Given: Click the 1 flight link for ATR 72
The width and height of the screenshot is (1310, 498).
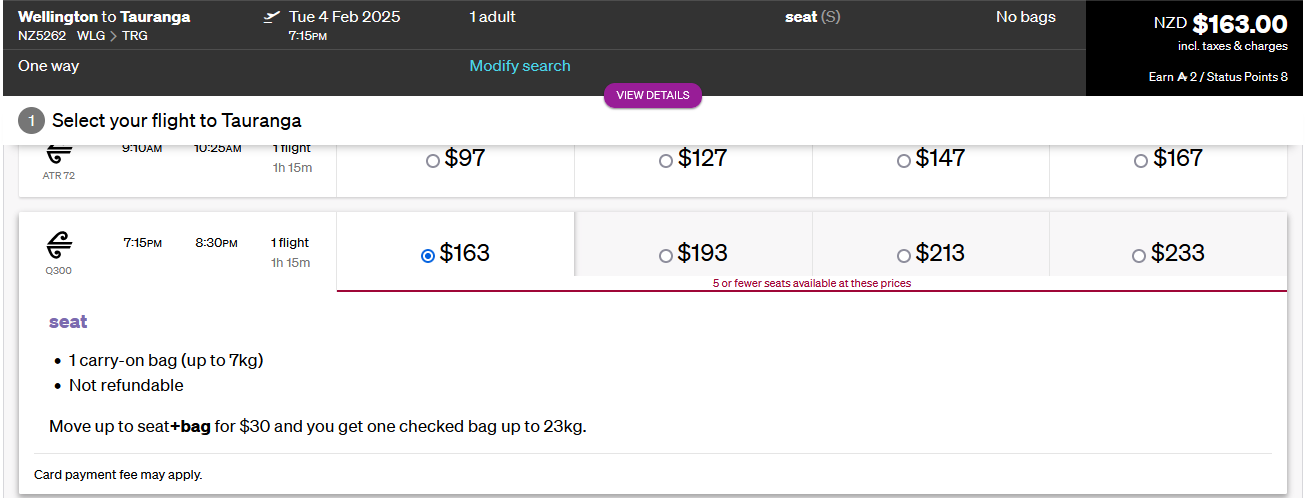Looking at the screenshot, I should click(290, 148).
